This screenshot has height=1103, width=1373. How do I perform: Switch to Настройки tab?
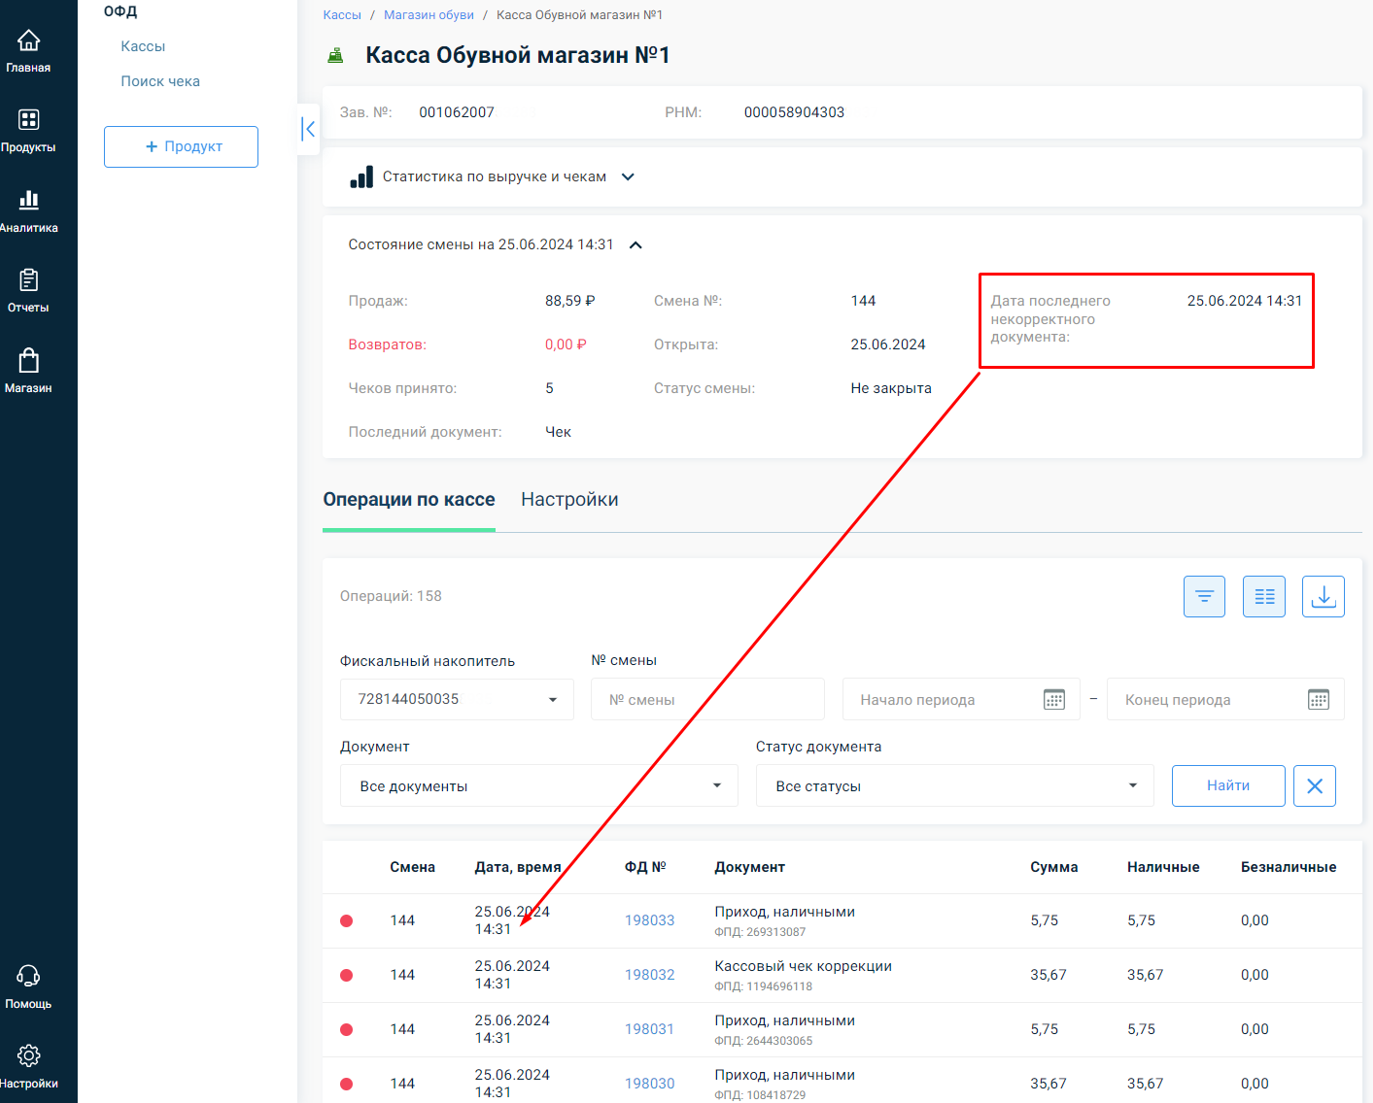tap(569, 500)
